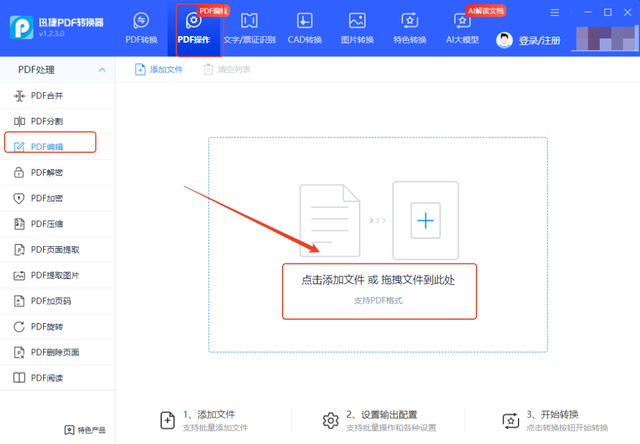
Task: Click the 支持PDF格式 text
Action: click(x=378, y=301)
